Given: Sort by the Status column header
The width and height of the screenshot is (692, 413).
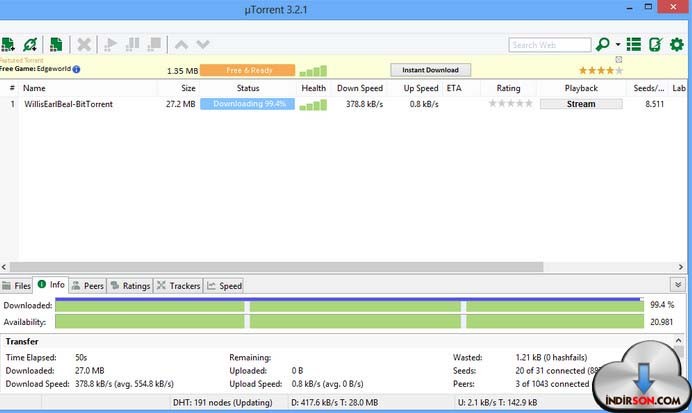Looking at the screenshot, I should click(x=248, y=88).
